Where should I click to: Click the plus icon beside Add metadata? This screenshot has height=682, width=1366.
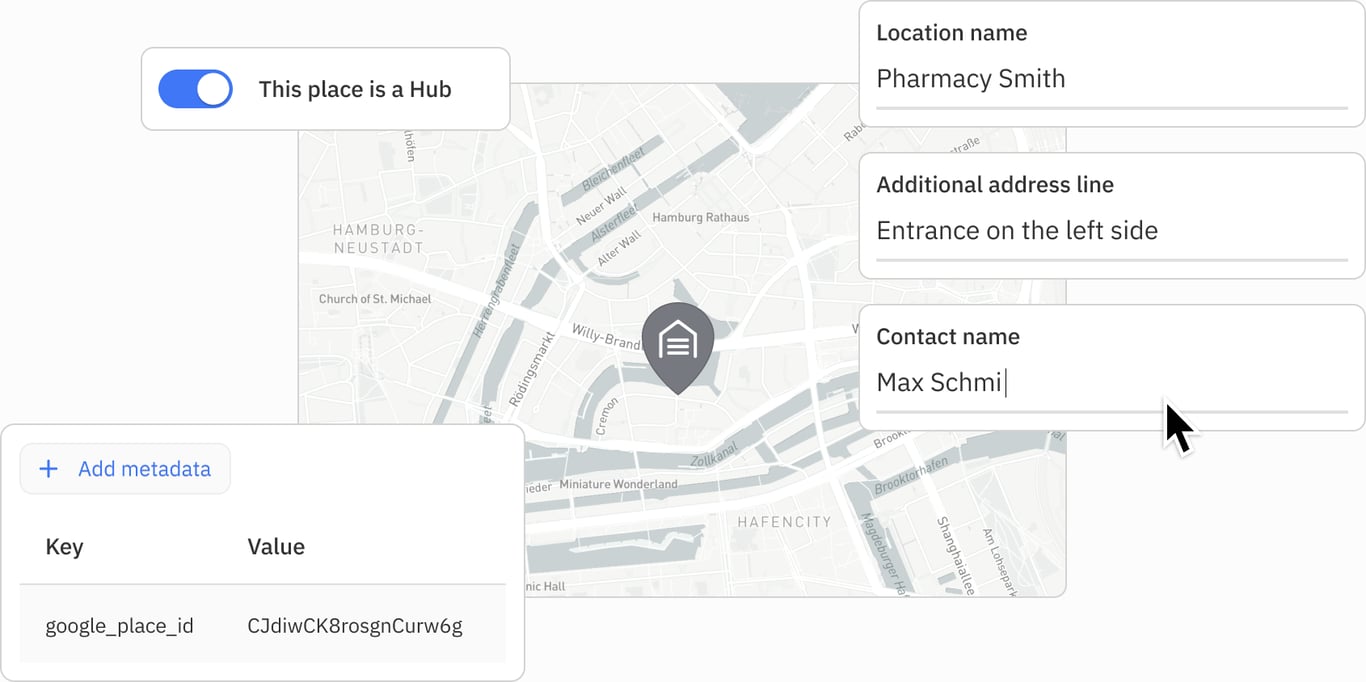point(48,469)
